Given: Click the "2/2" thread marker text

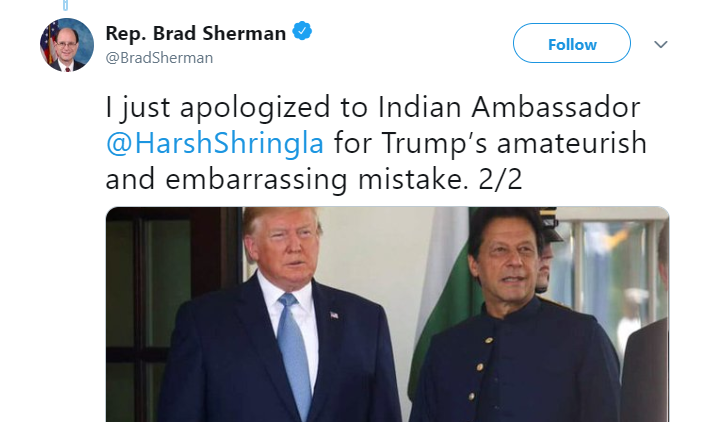Looking at the screenshot, I should [x=500, y=179].
